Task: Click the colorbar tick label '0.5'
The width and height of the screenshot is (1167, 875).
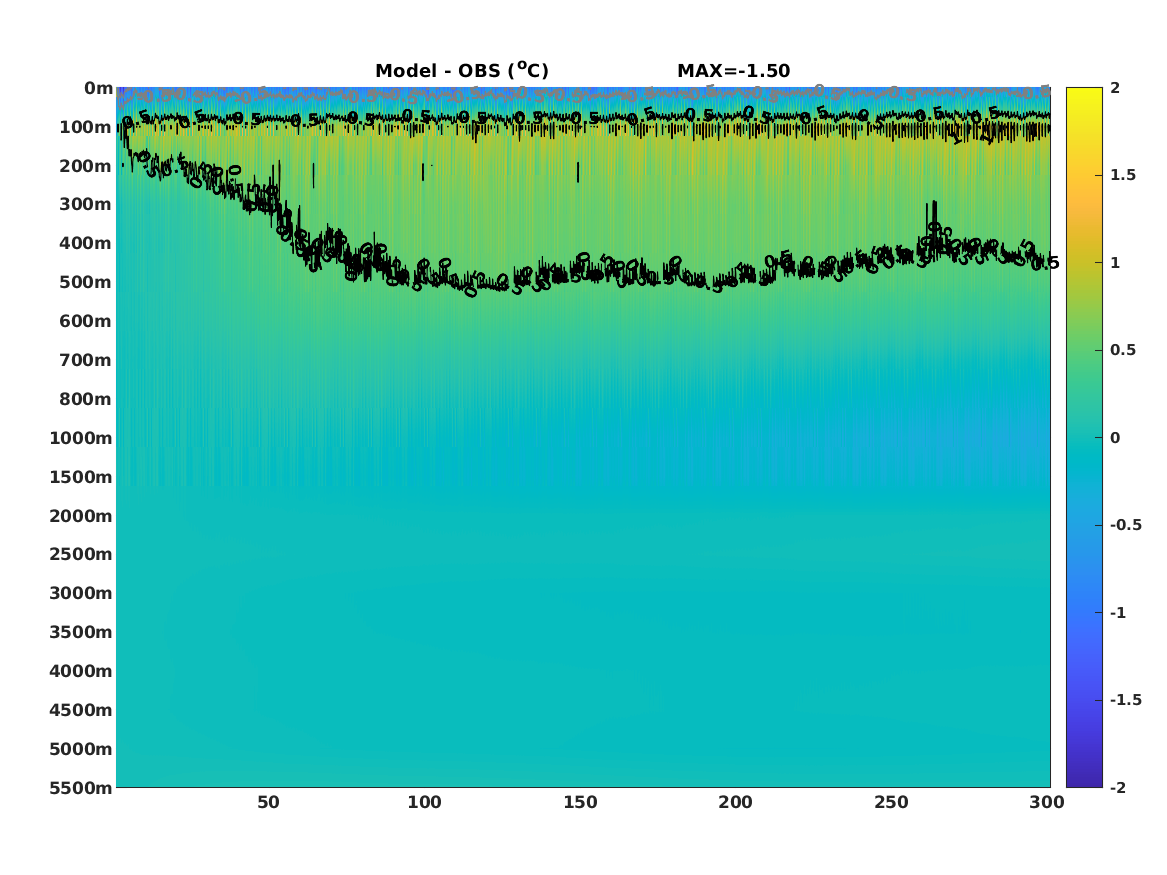Action: click(x=1123, y=350)
